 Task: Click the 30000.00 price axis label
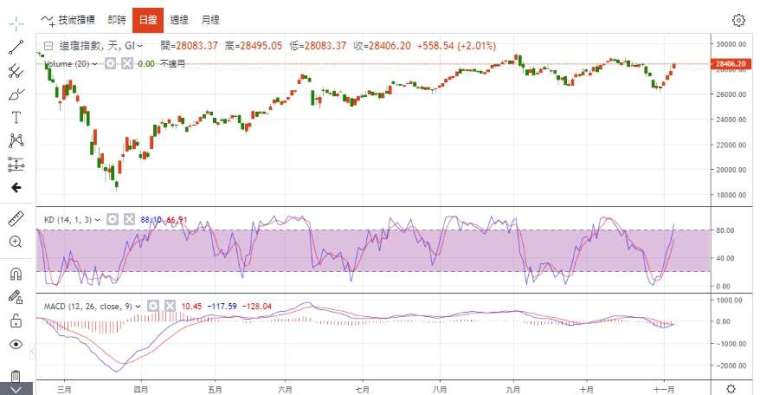tap(731, 44)
